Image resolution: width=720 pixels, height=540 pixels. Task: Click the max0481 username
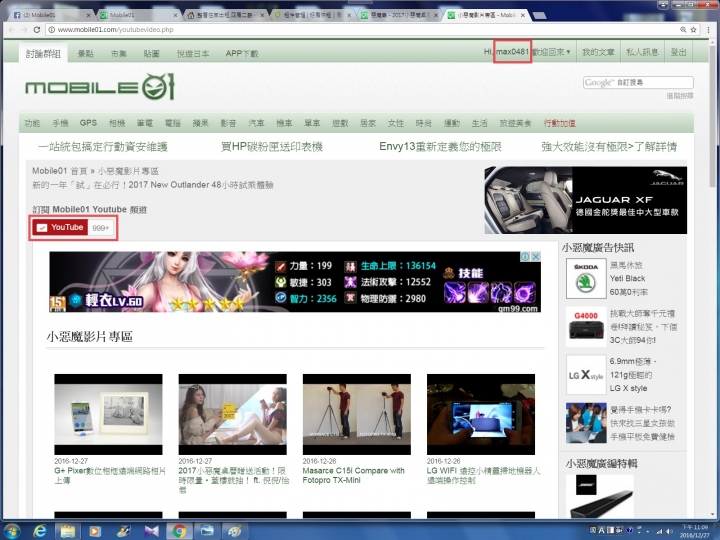(x=512, y=51)
